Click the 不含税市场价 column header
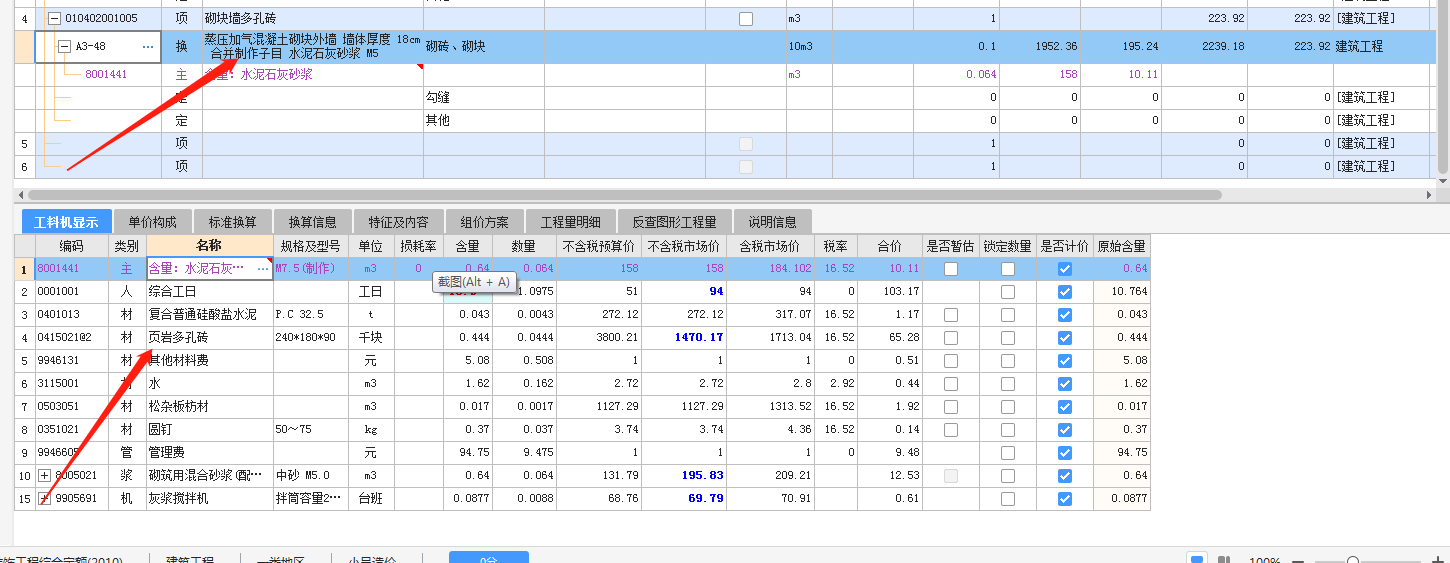 [684, 246]
